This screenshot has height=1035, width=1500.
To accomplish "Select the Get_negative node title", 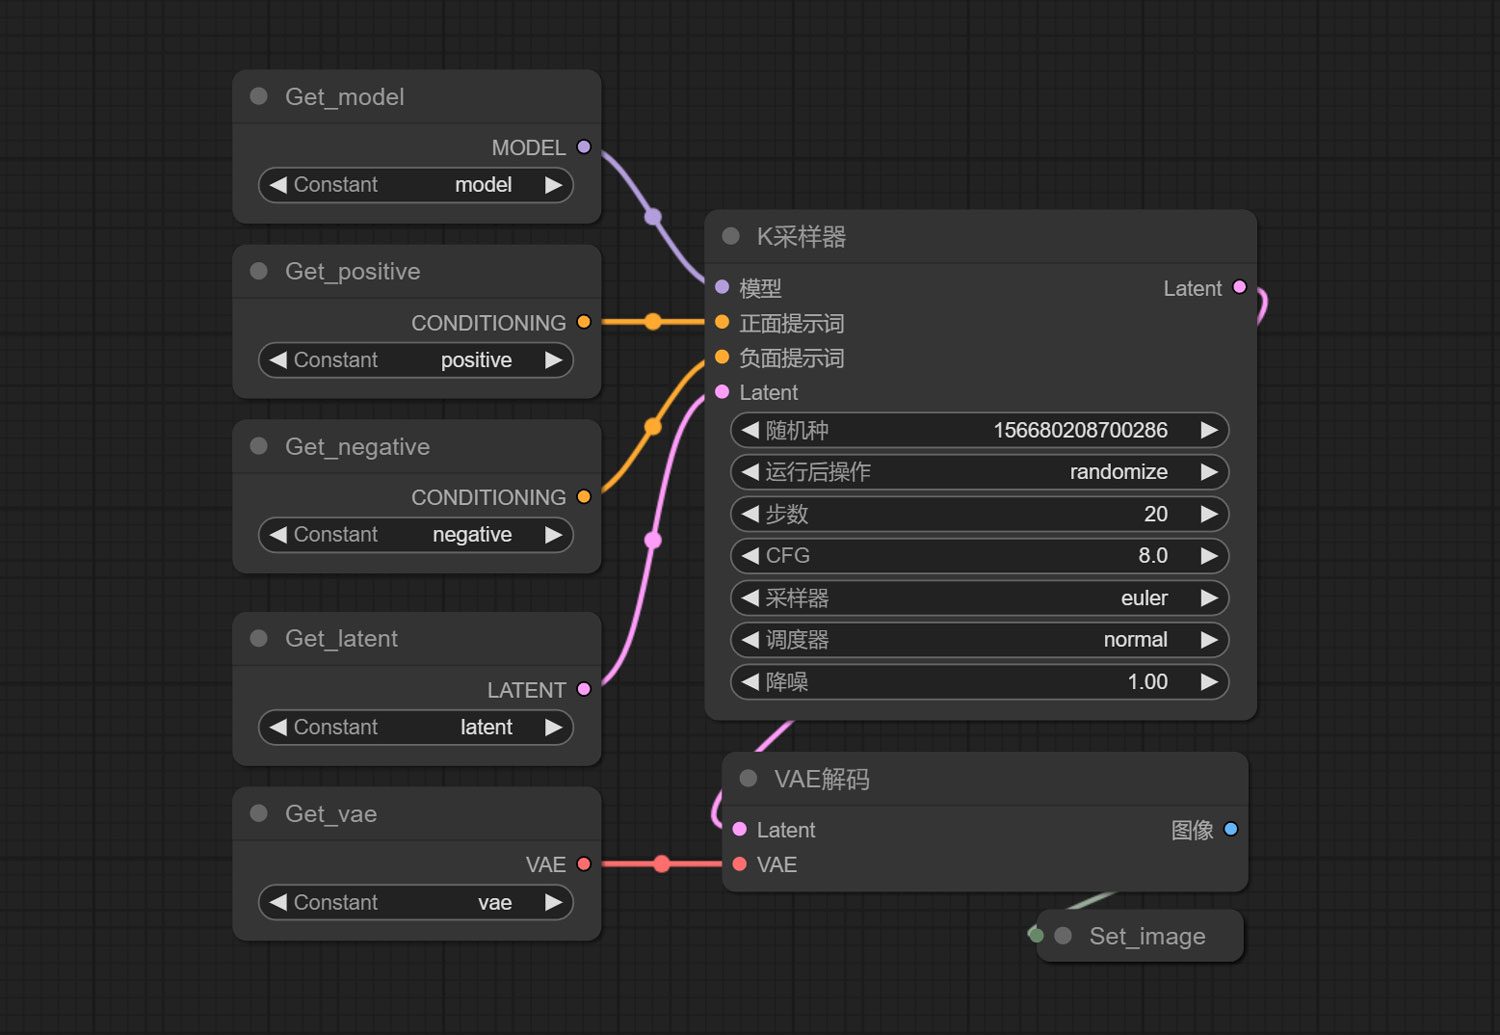I will click(x=357, y=447).
